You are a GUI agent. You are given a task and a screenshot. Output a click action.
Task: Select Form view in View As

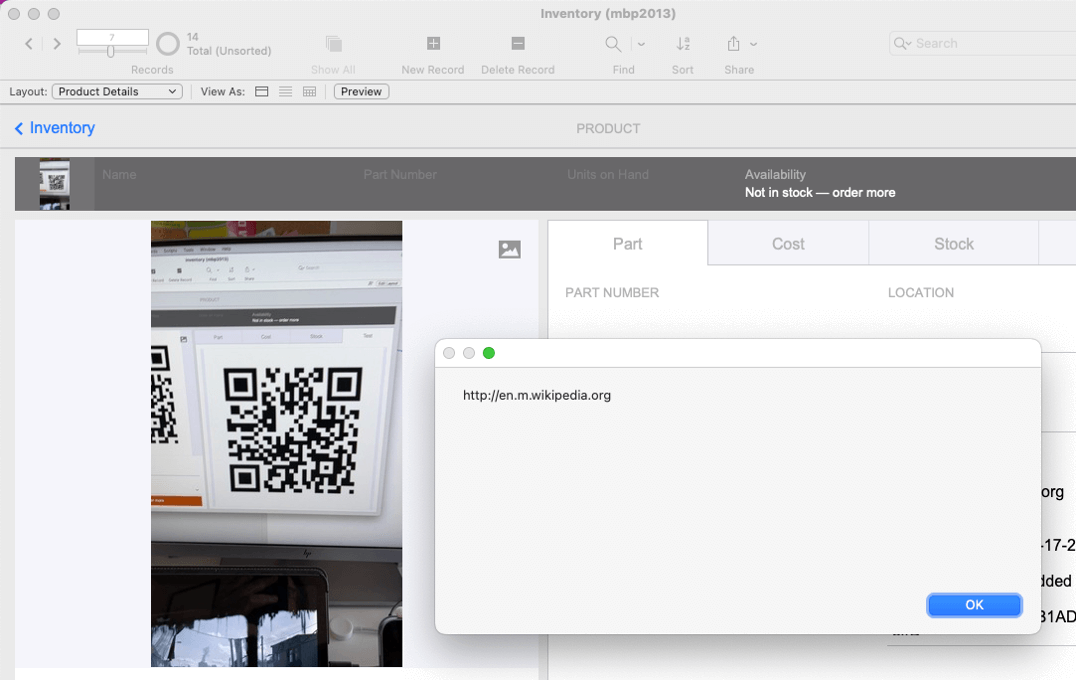(261, 91)
